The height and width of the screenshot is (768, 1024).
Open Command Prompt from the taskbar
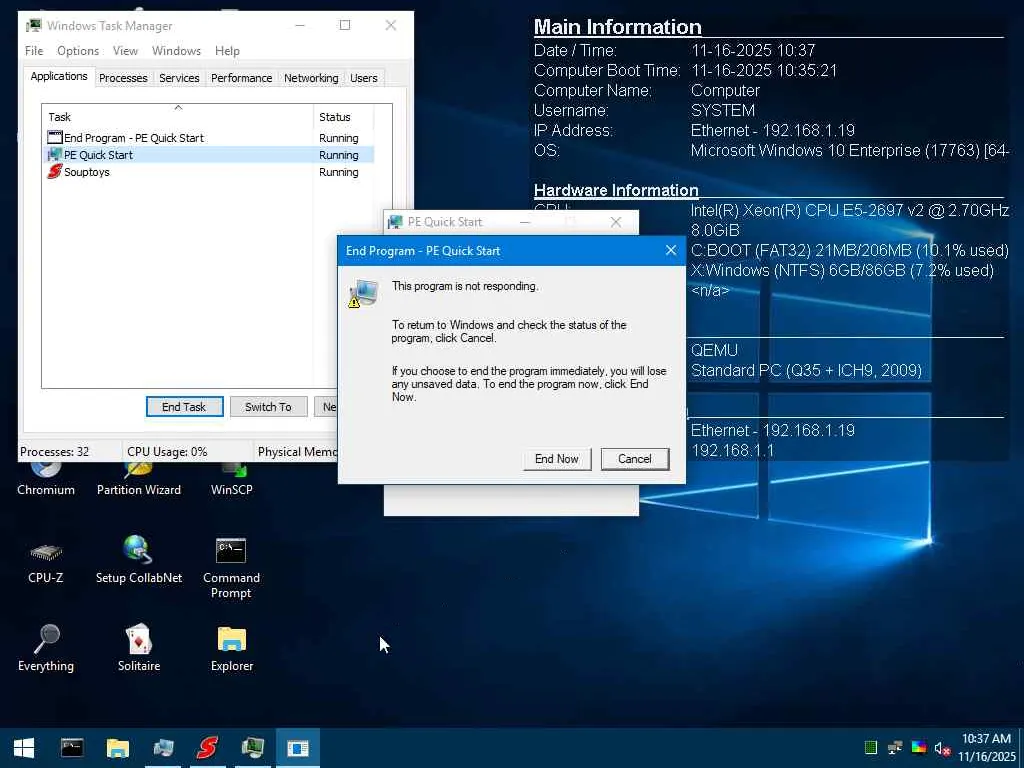72,748
